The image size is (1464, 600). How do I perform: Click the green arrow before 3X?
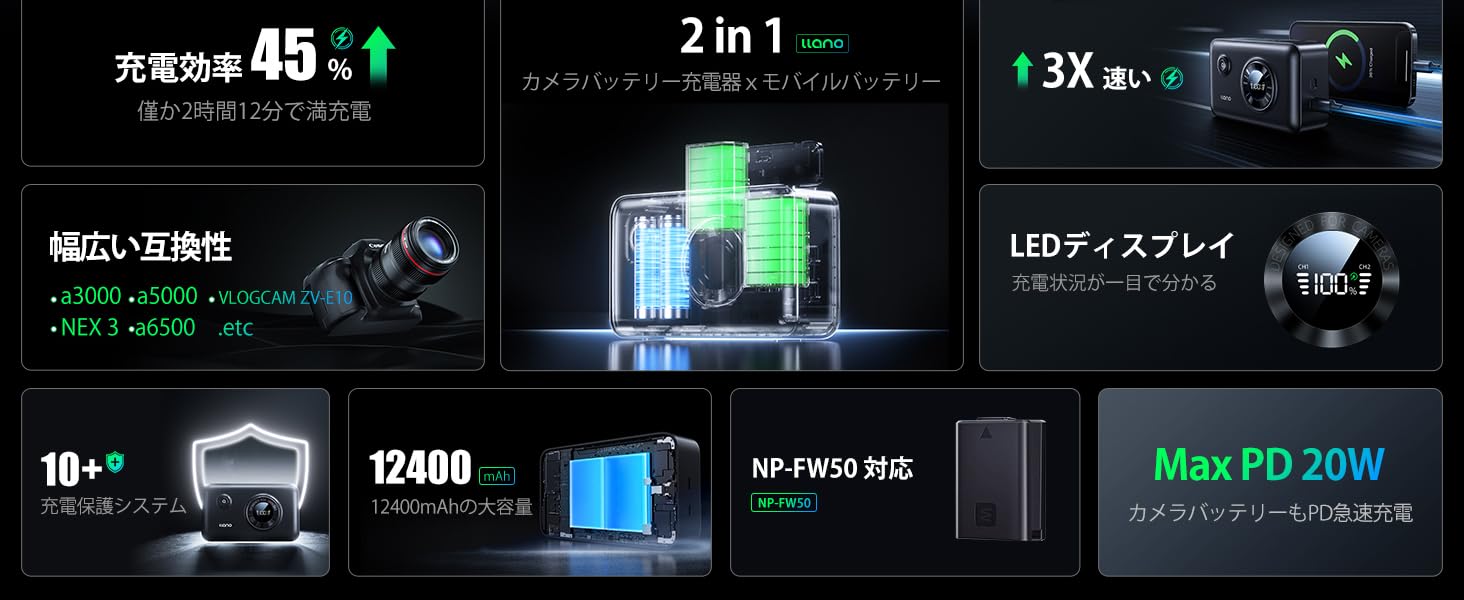point(1022,70)
